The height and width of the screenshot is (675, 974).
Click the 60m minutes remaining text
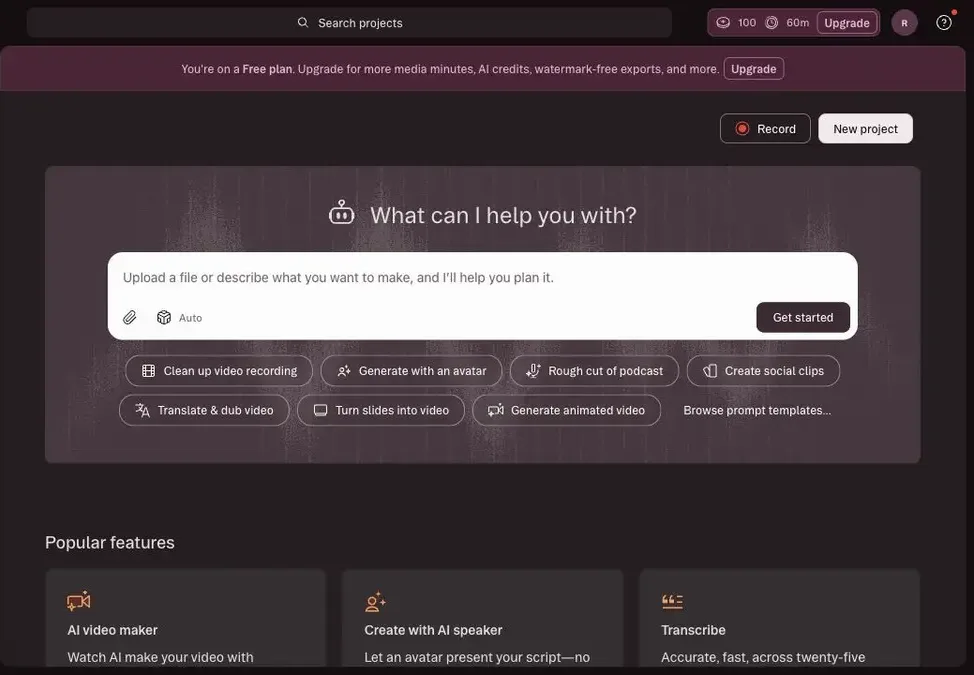798,23
